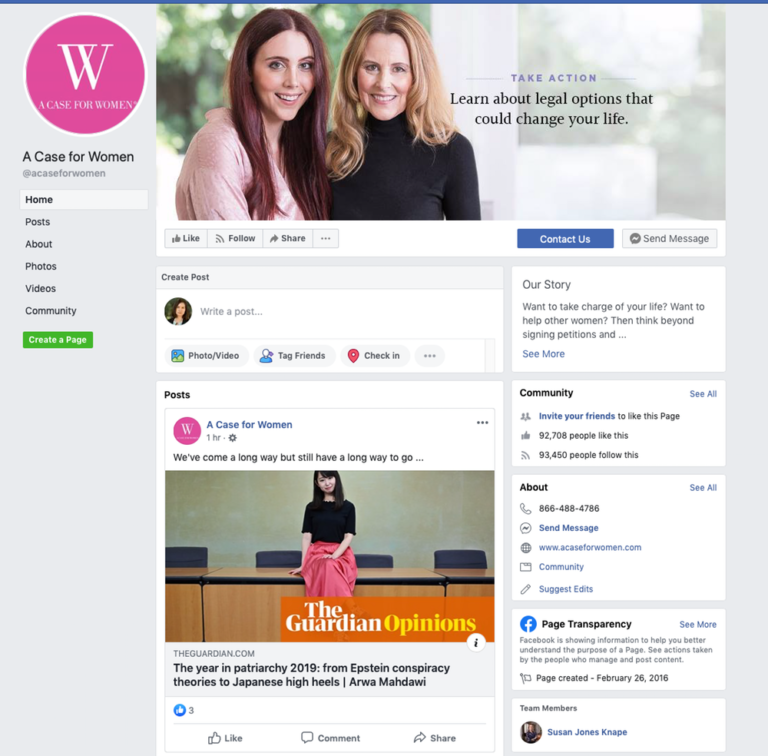The width and height of the screenshot is (768, 756).
Task: Toggle Follow for A Case for Women
Action: pyautogui.click(x=235, y=238)
